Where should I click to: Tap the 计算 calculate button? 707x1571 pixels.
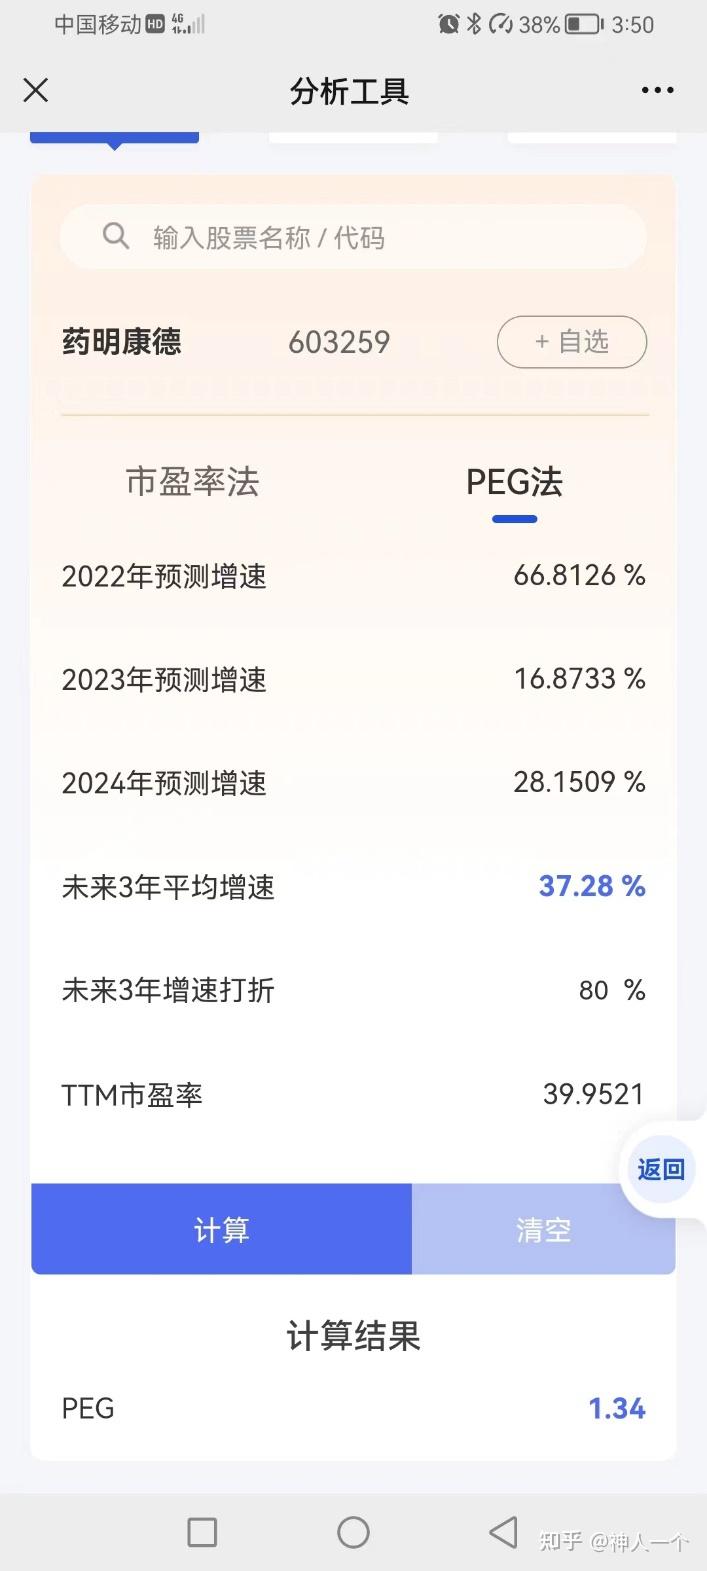221,1229
